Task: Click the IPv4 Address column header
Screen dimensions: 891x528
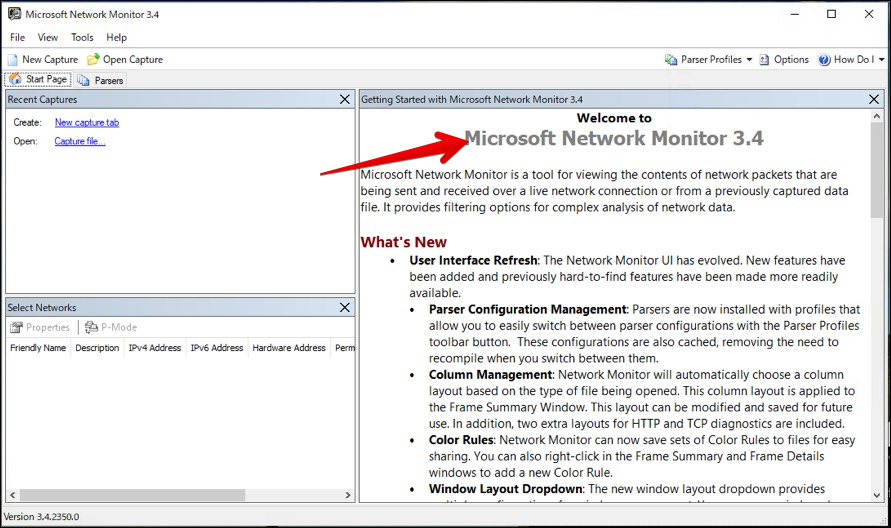Action: tap(154, 348)
